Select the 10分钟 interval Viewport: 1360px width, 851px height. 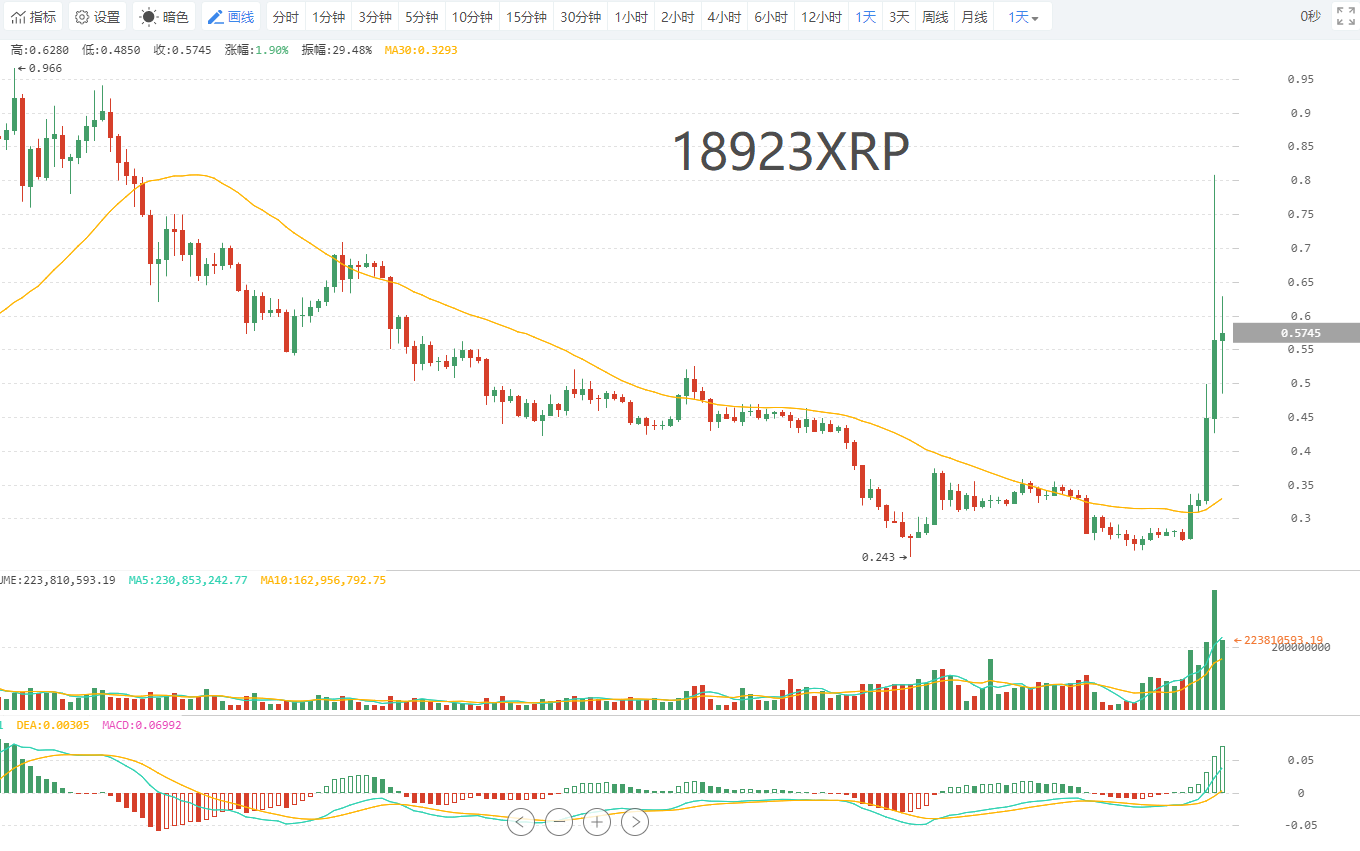tap(472, 17)
